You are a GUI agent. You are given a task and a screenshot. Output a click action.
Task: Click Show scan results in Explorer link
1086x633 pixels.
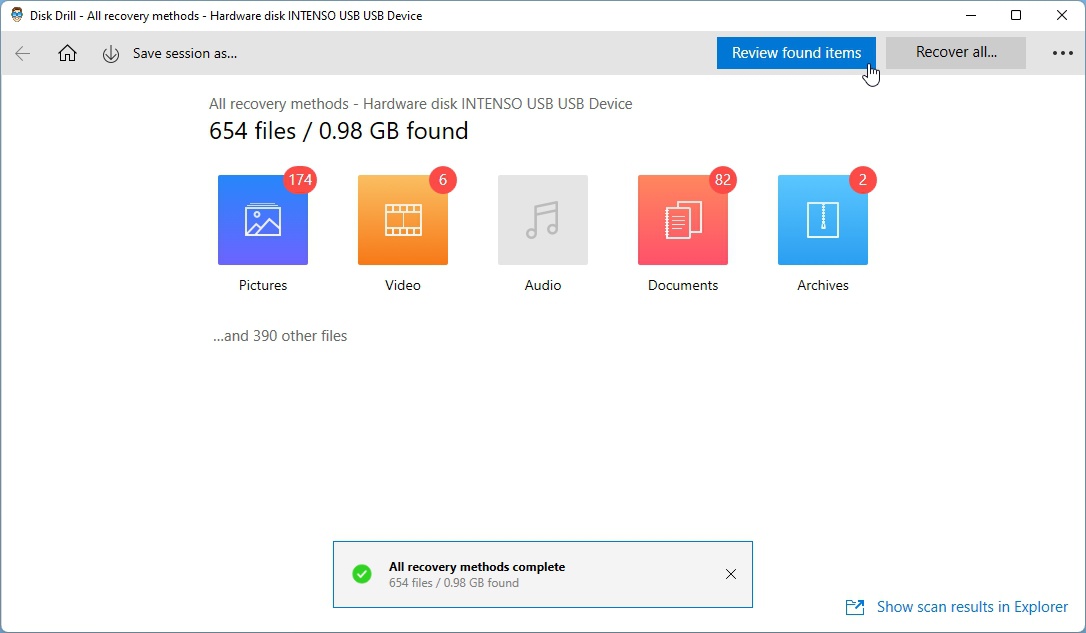coord(972,607)
